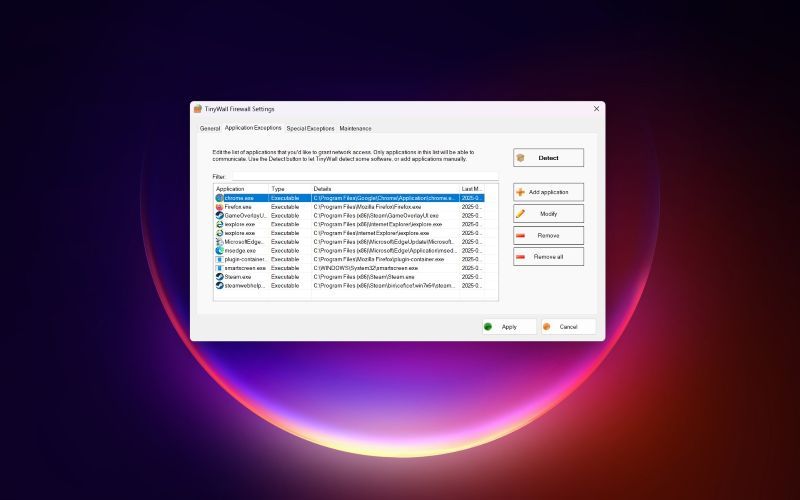Open the General tab
This screenshot has height=500, width=800.
[210, 129]
